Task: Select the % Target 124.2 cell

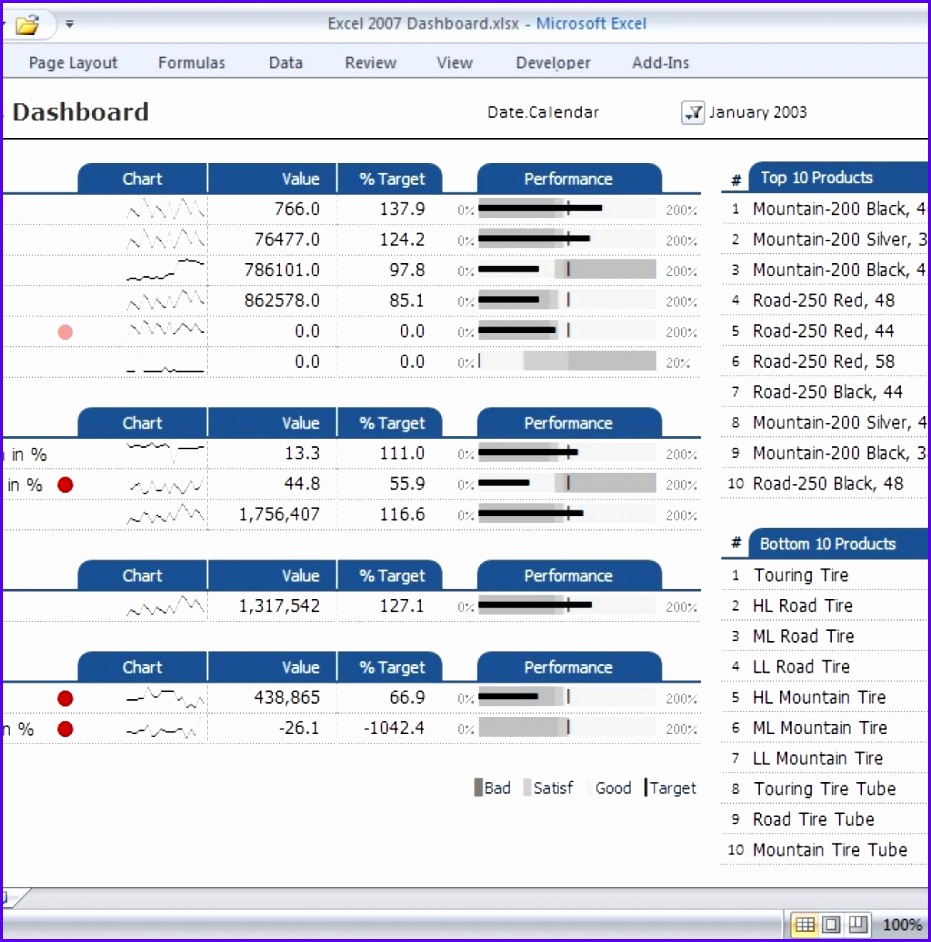Action: pos(390,240)
